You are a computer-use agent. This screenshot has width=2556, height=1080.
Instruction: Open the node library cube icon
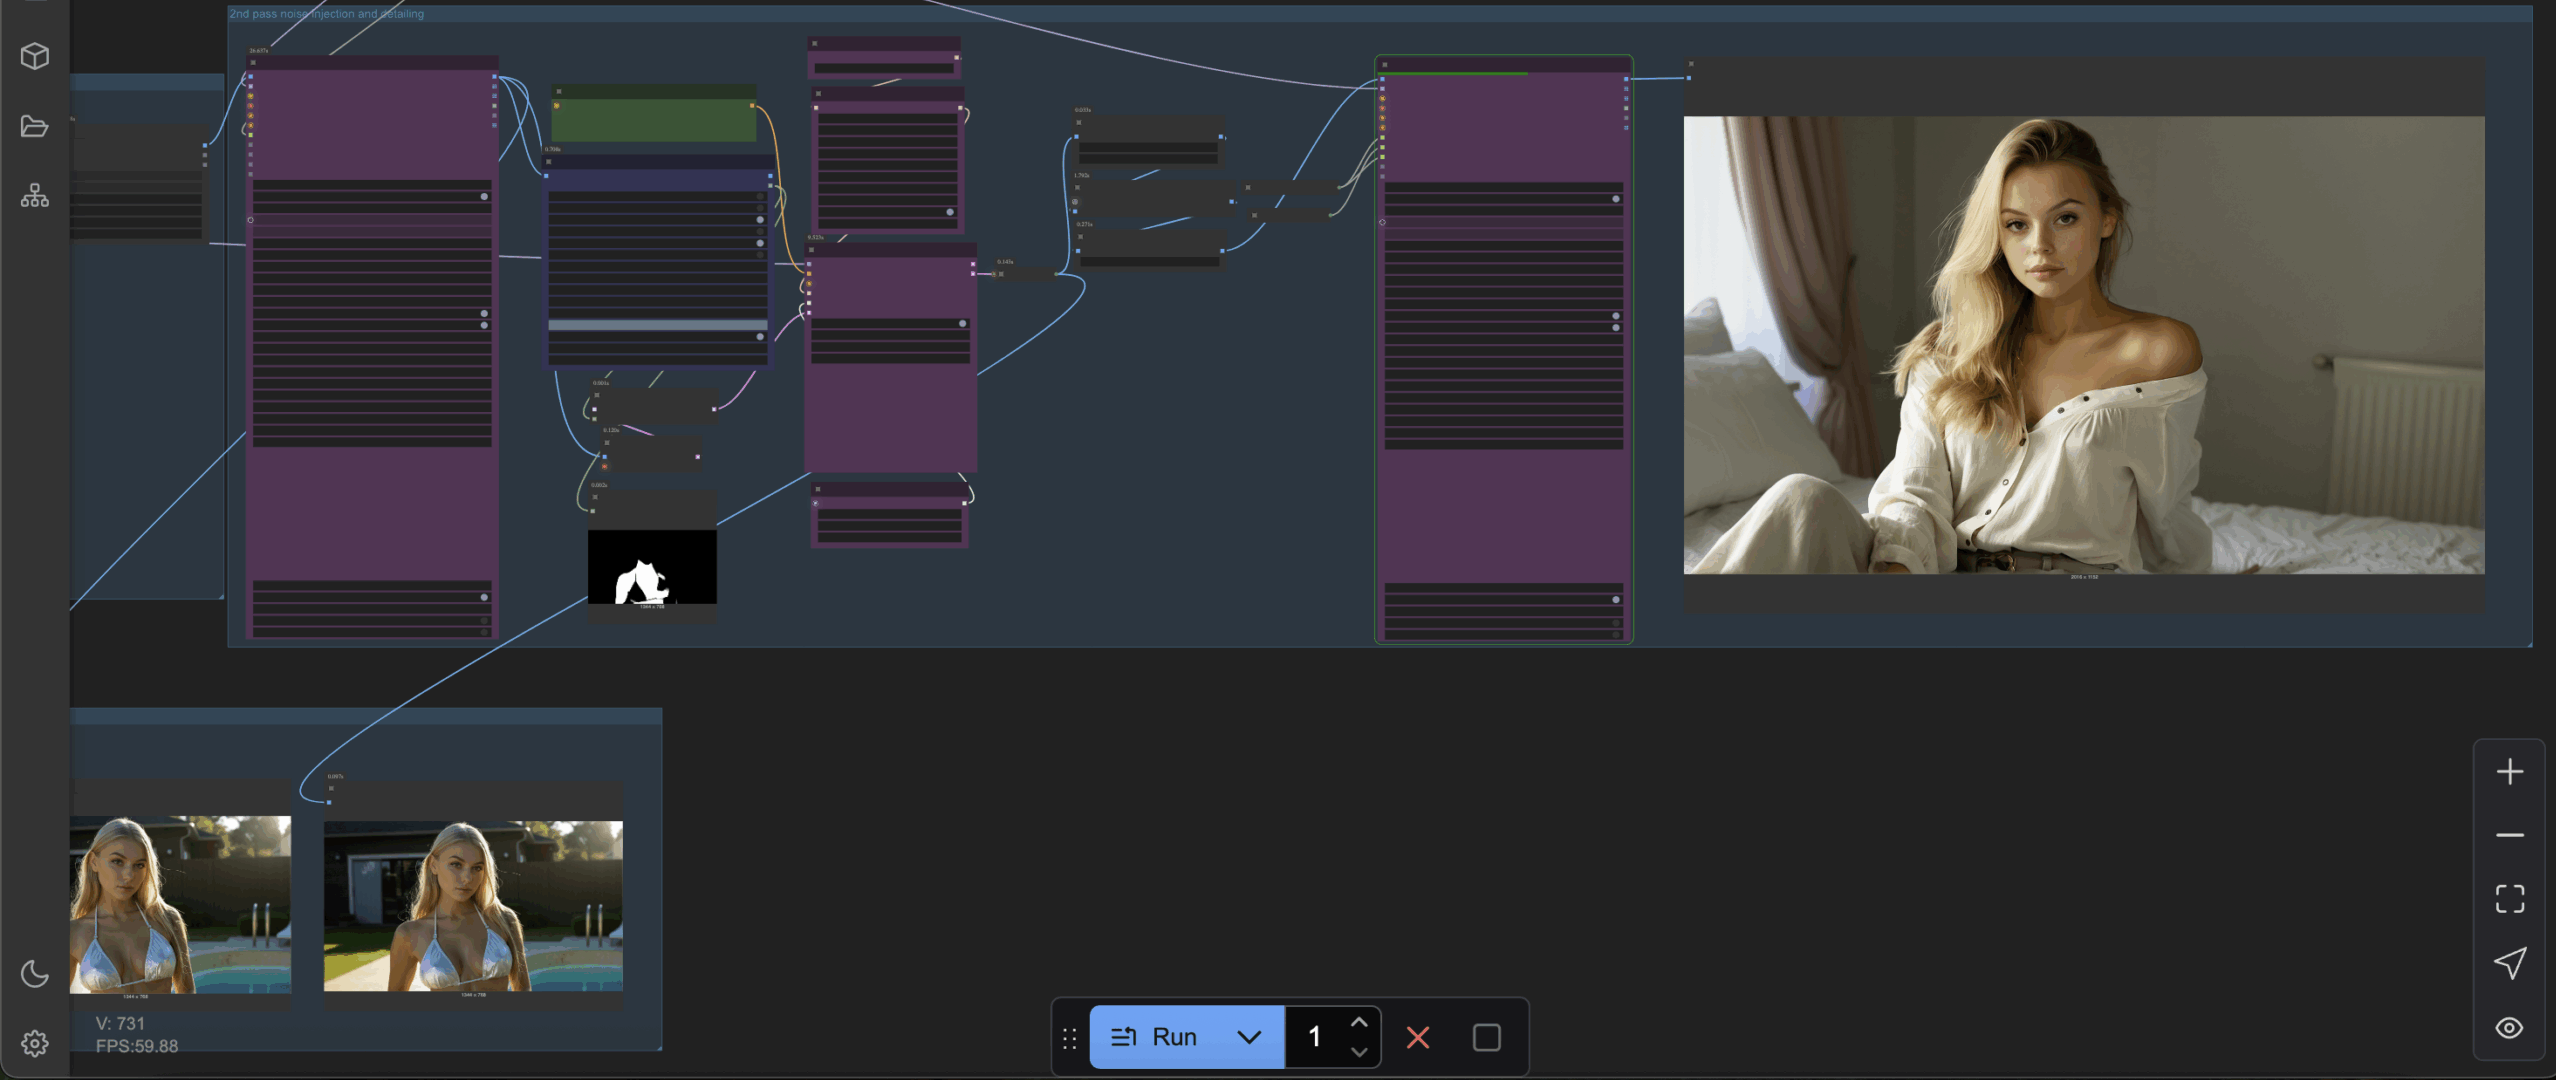(x=35, y=56)
